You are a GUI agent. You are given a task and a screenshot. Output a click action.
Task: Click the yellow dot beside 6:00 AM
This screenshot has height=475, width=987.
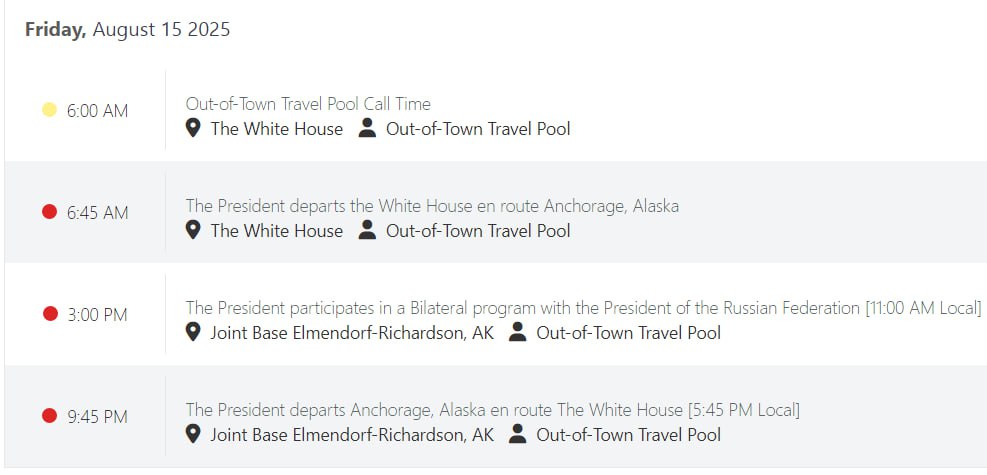point(49,110)
